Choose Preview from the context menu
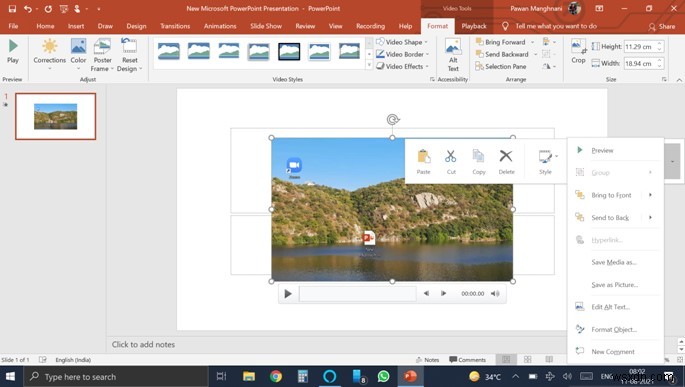Screen dimensions: 685x387 615,150
